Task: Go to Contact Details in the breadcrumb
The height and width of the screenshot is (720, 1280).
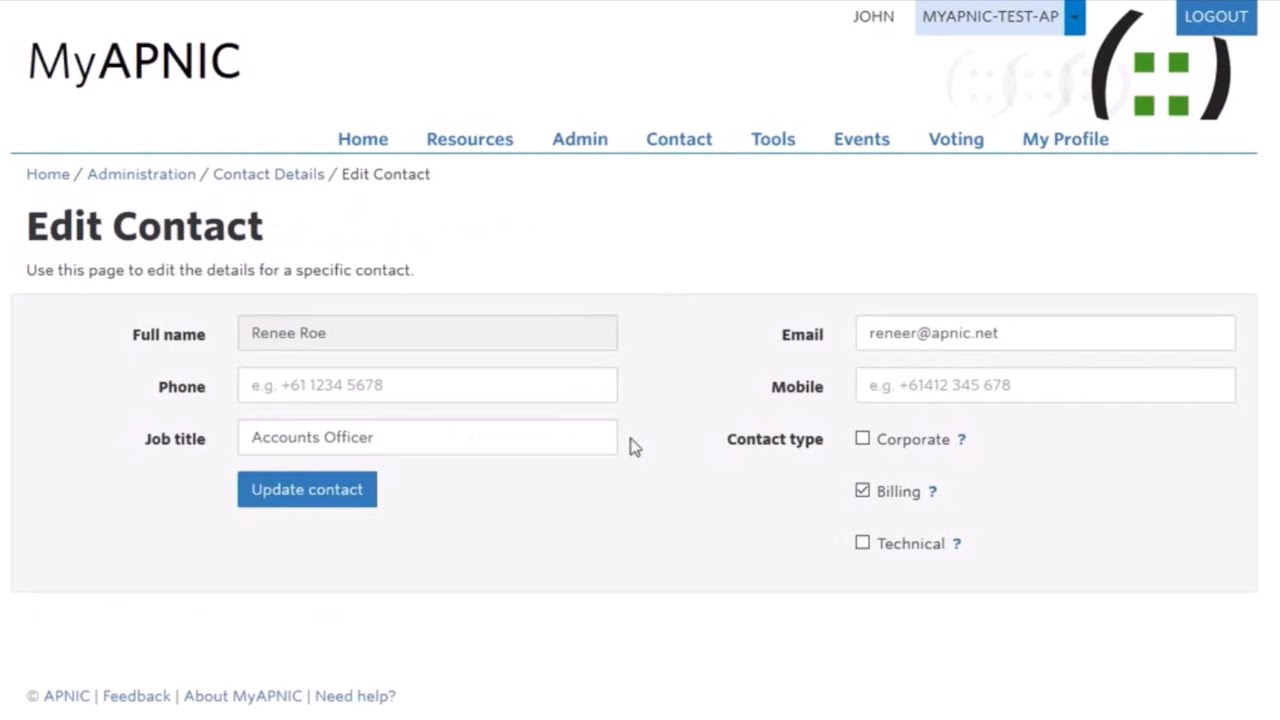Action: pos(269,174)
